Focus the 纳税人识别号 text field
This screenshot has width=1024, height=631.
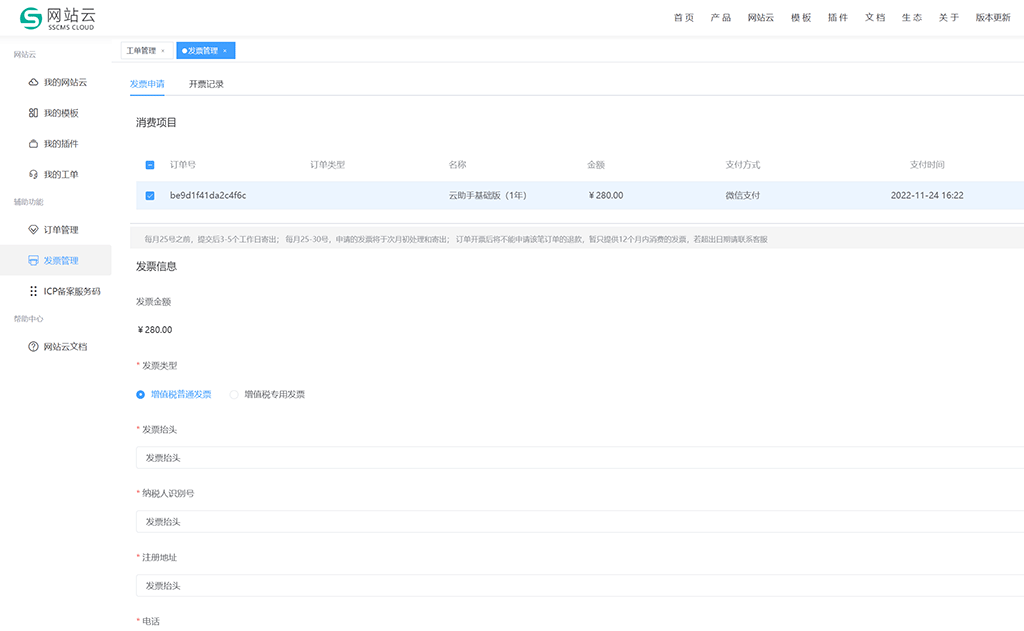pos(580,522)
